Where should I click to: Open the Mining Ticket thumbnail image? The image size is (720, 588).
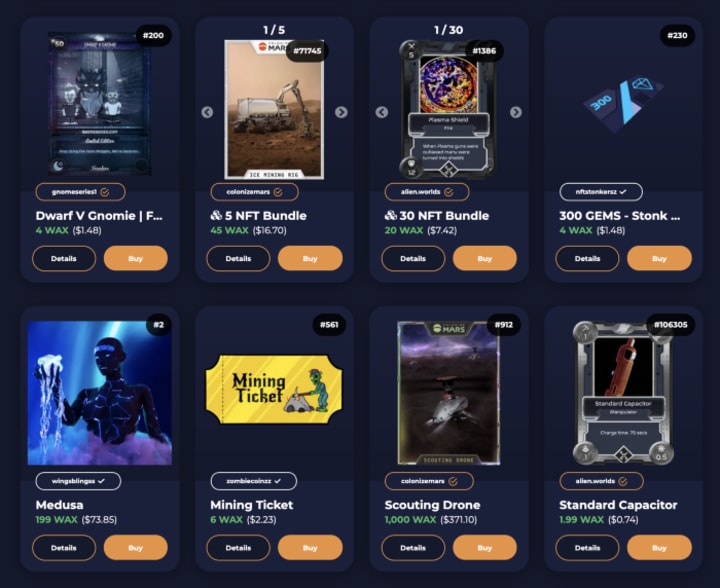(274, 389)
